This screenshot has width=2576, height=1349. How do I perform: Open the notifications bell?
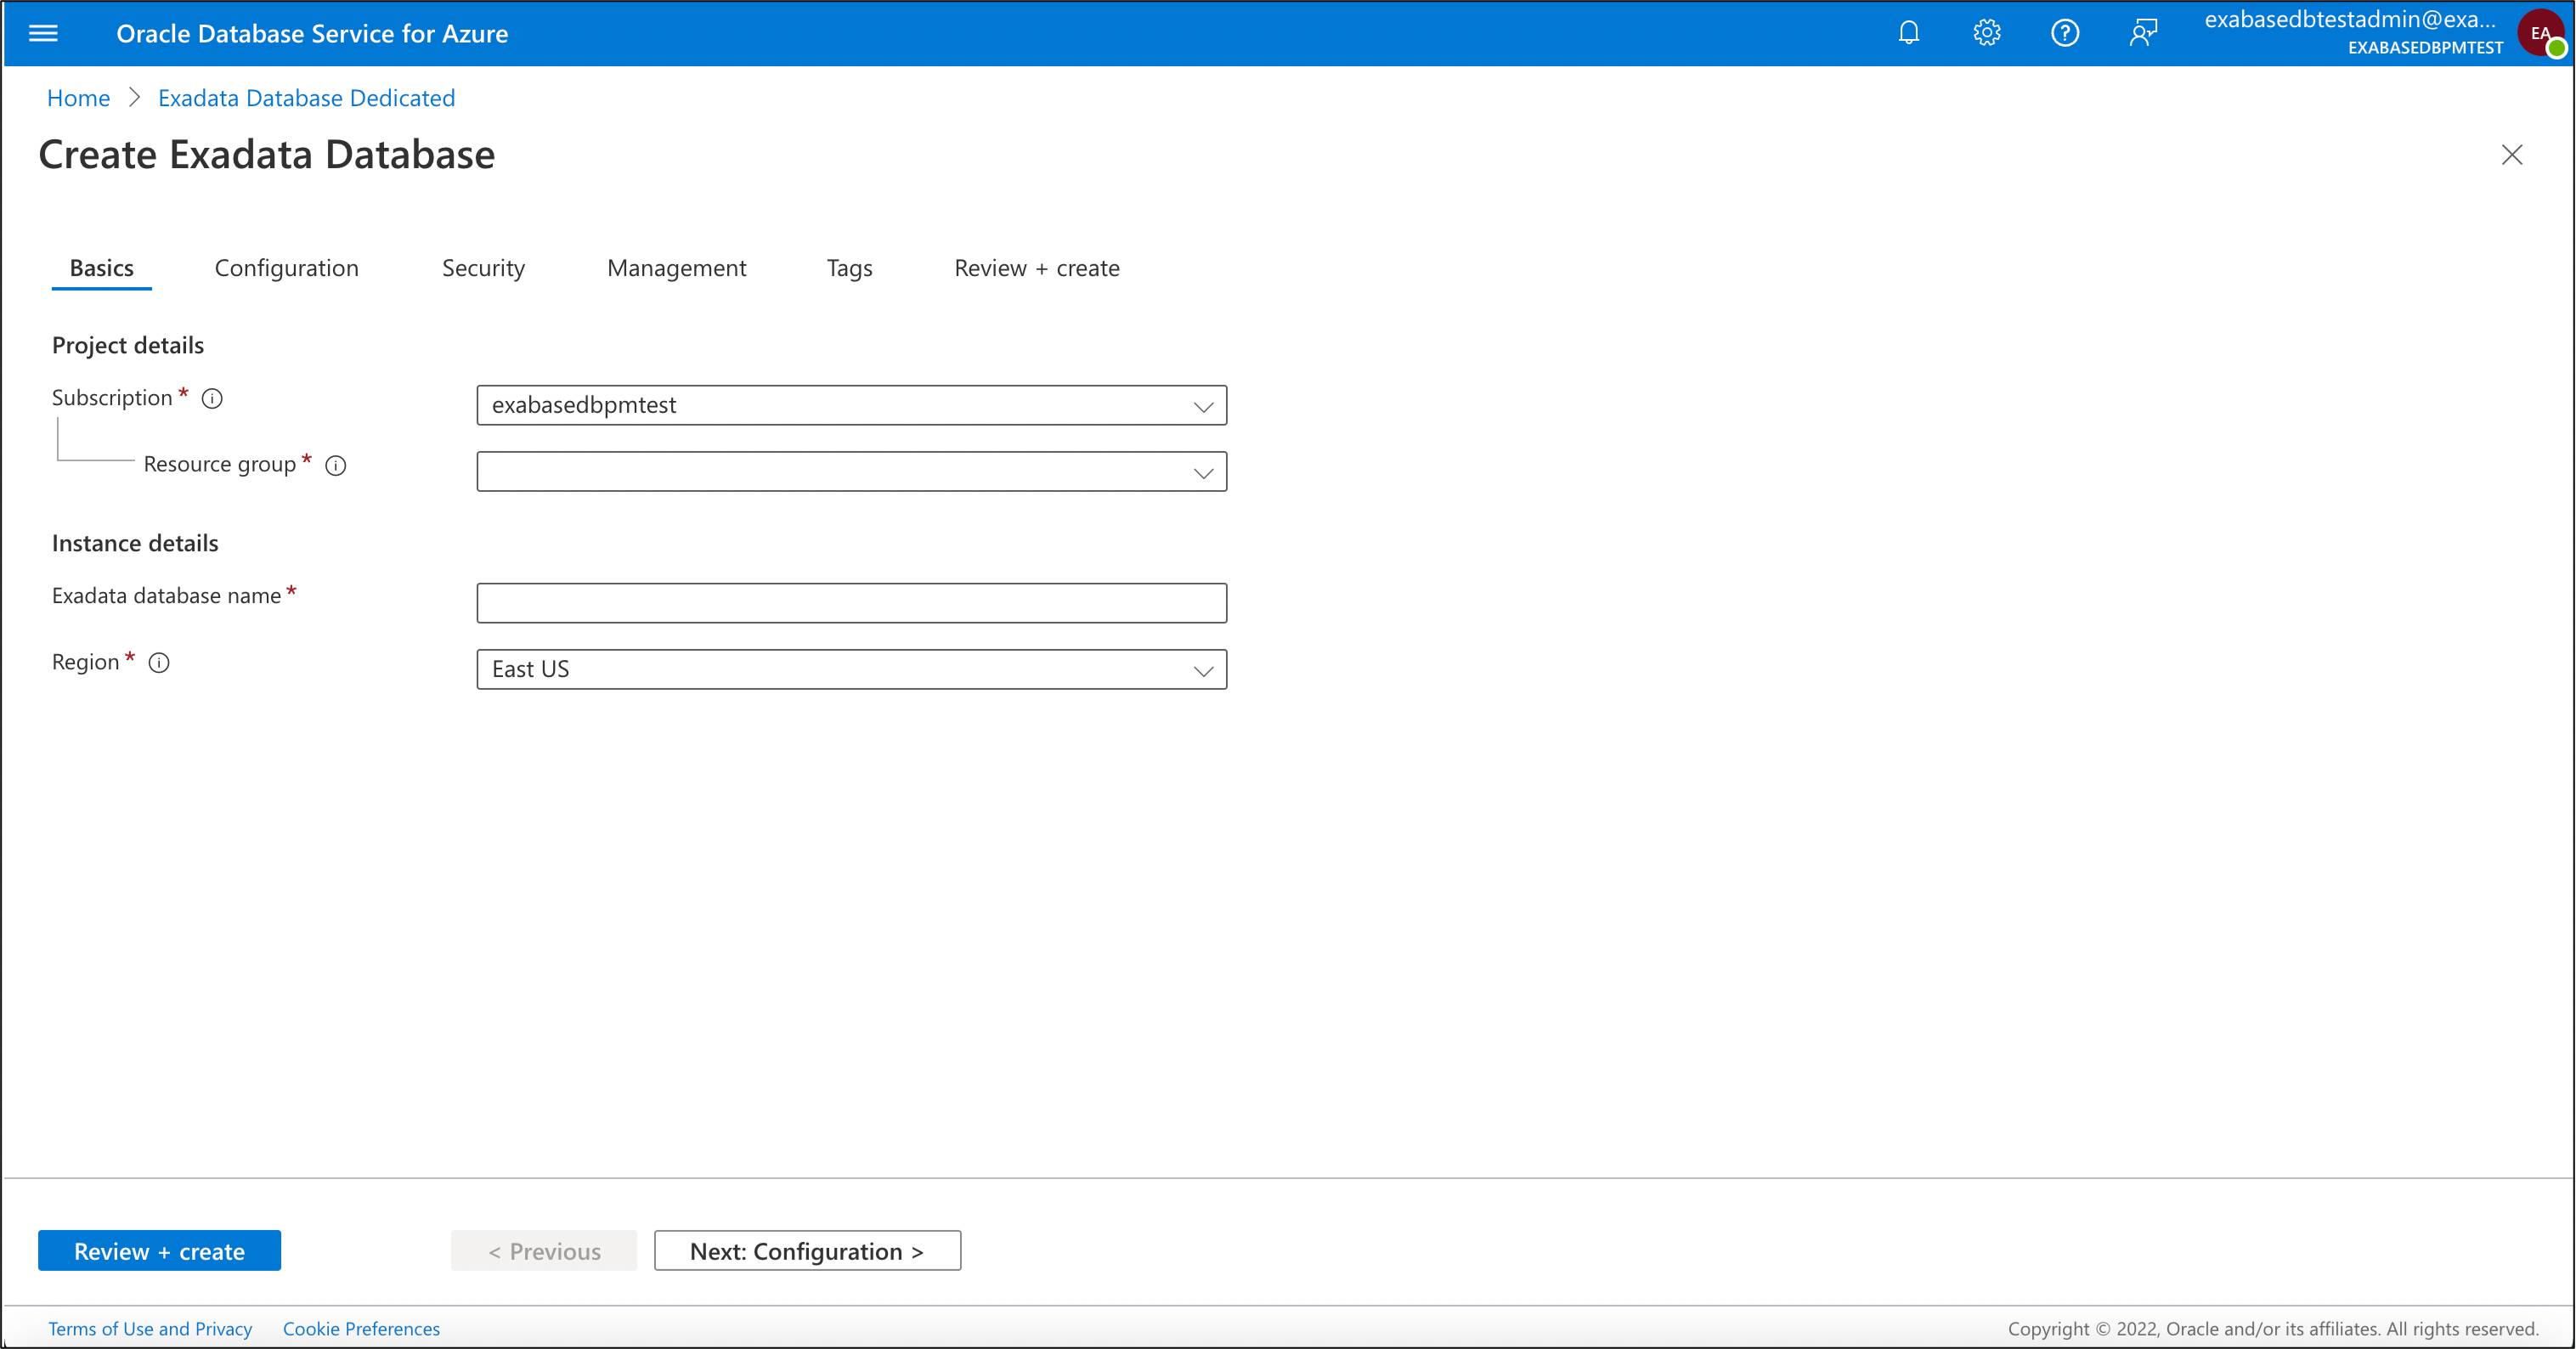(x=1908, y=32)
